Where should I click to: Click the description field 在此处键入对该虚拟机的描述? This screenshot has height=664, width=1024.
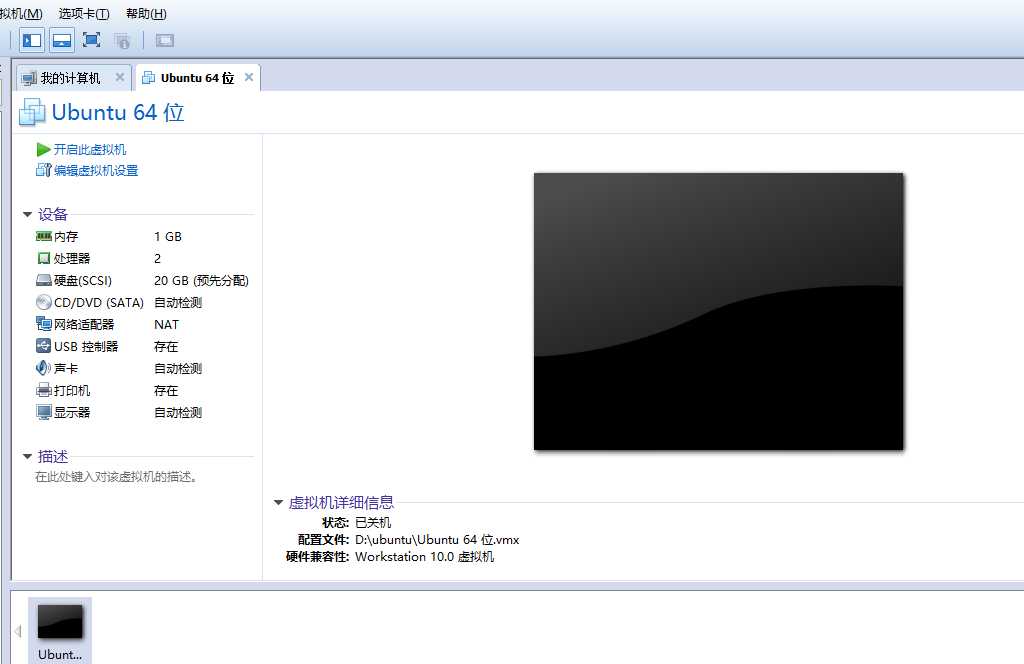[116, 477]
